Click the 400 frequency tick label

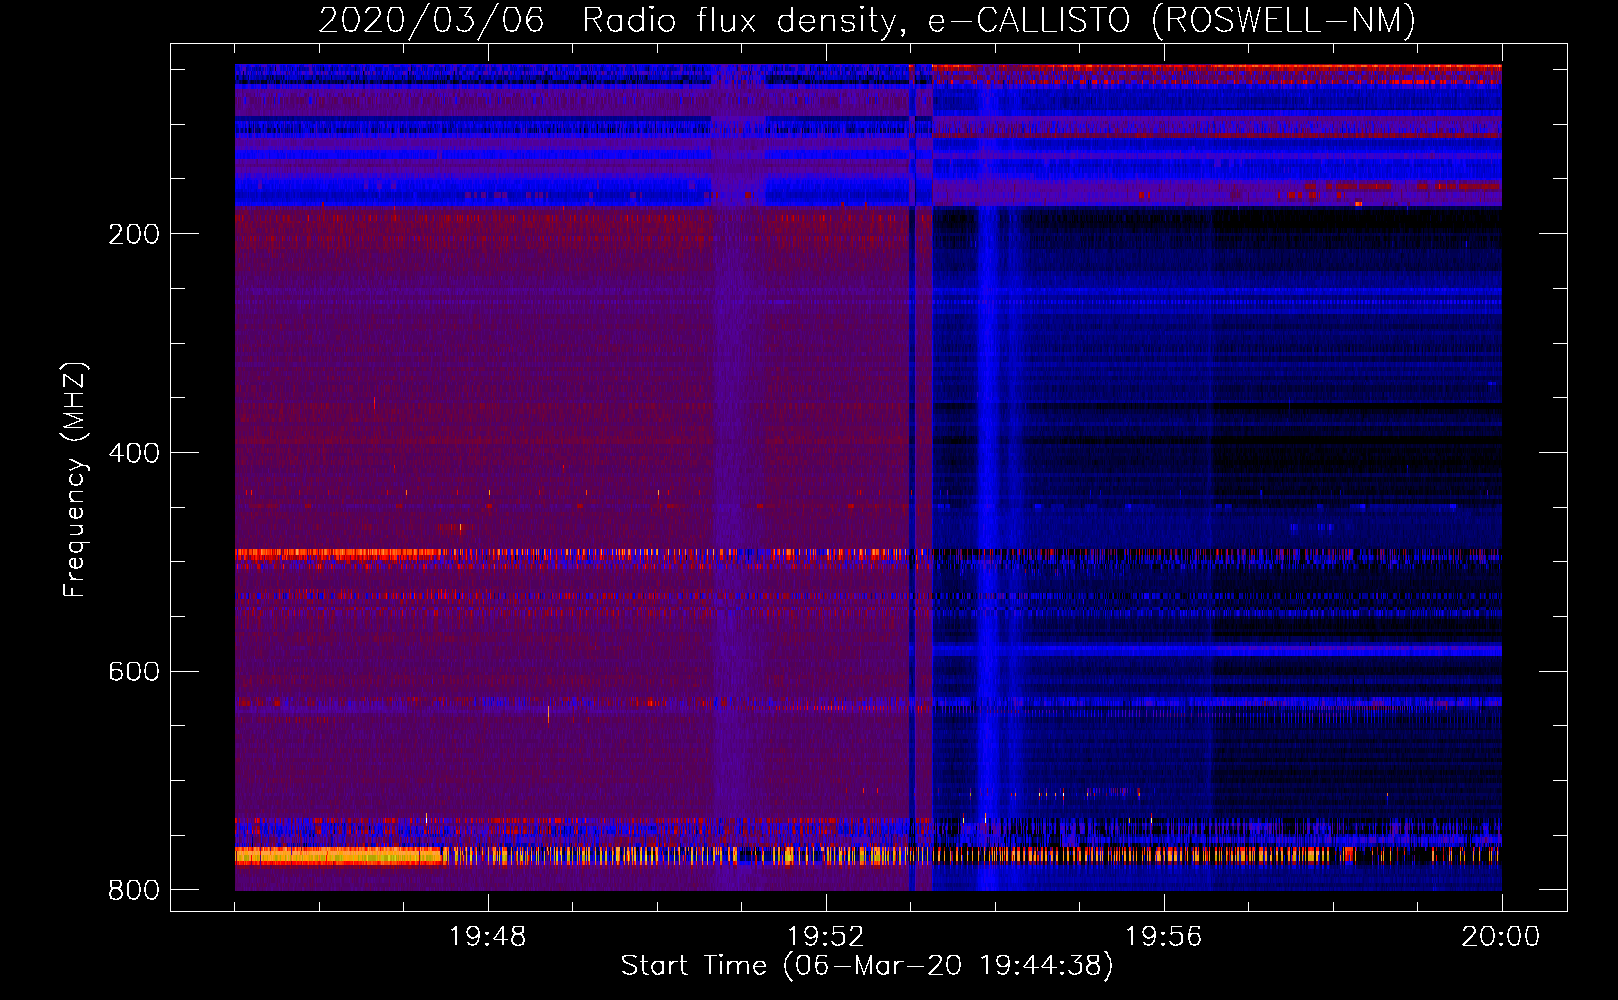[134, 453]
